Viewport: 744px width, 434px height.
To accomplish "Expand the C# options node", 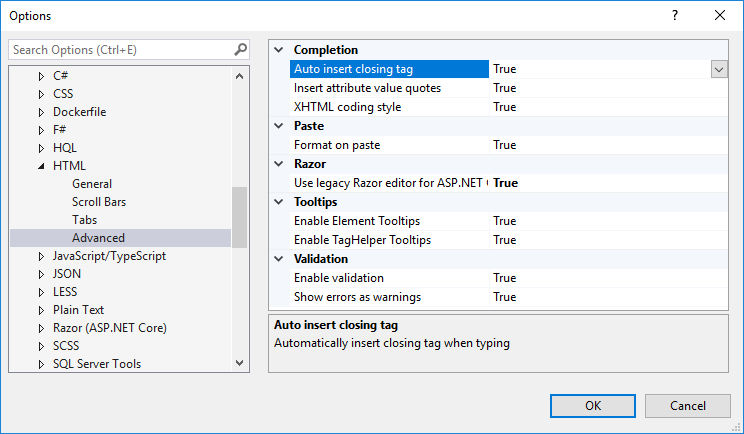I will (x=41, y=76).
